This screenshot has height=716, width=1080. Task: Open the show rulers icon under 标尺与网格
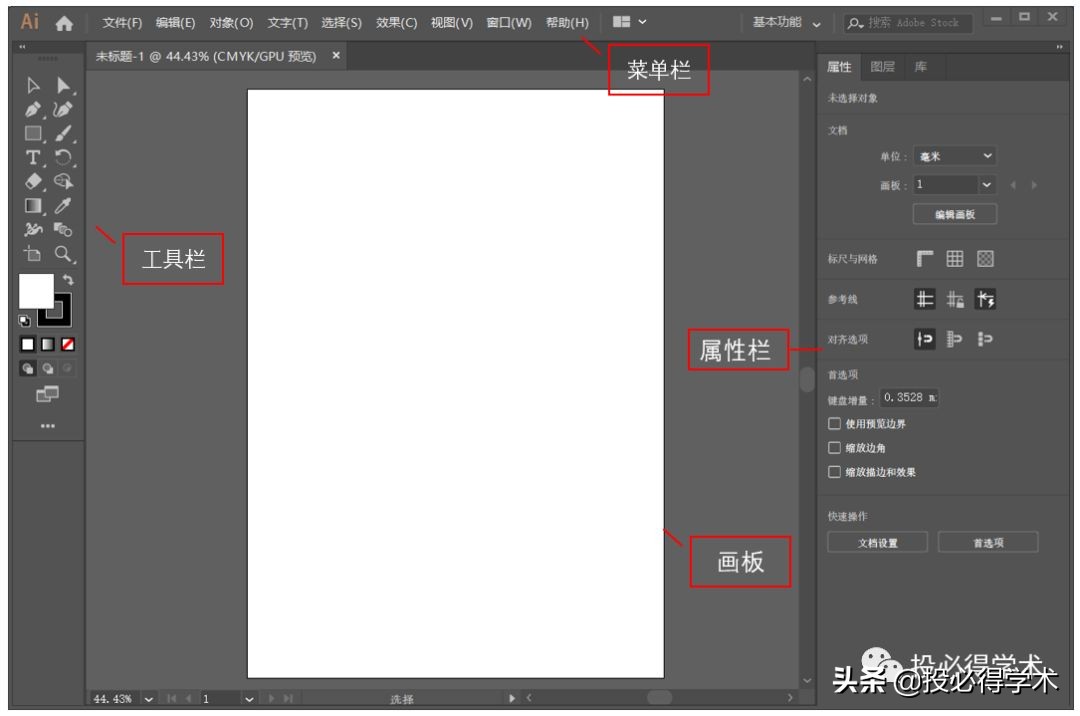click(924, 256)
